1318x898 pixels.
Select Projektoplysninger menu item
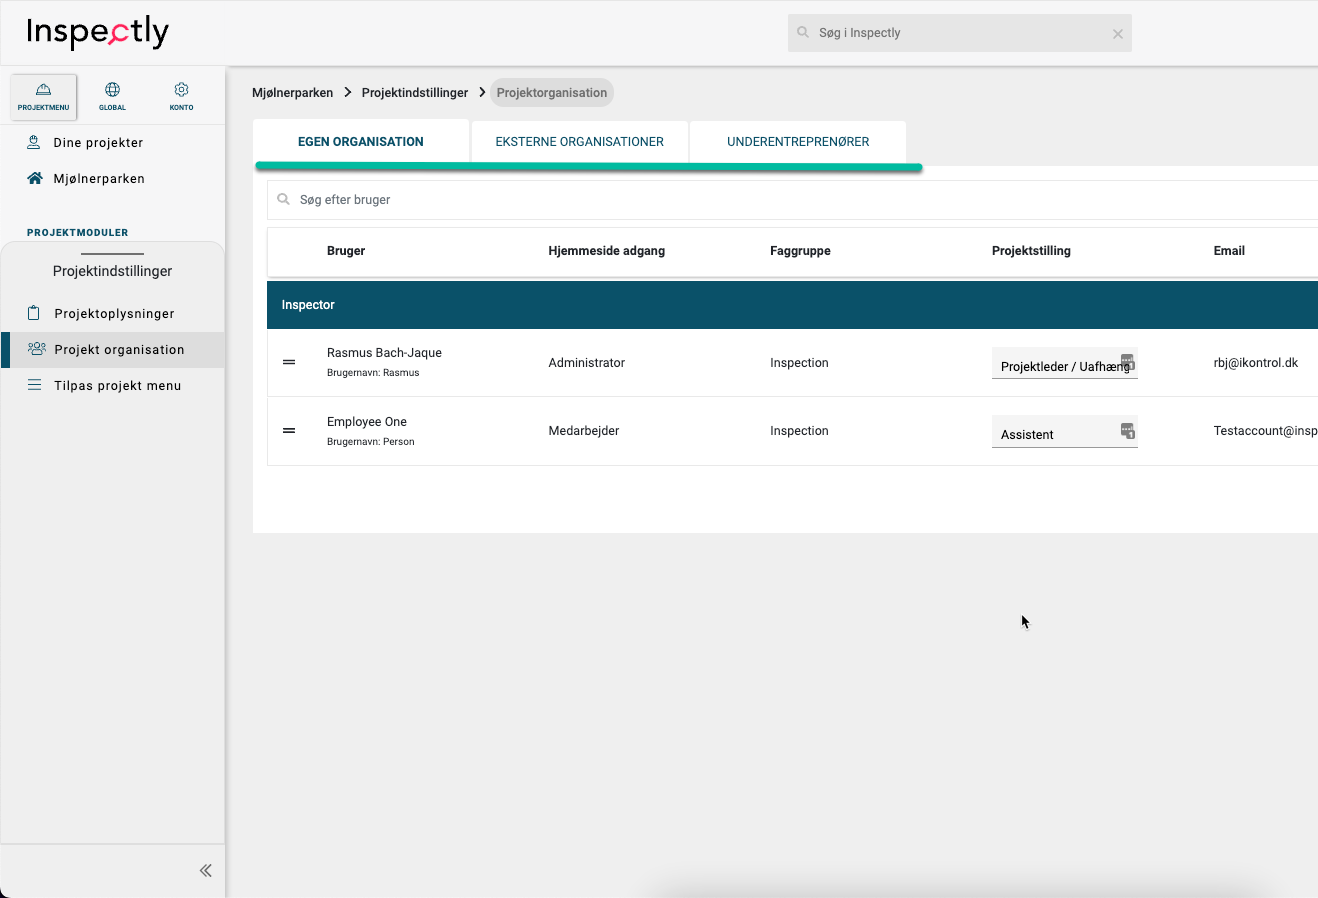coord(112,314)
